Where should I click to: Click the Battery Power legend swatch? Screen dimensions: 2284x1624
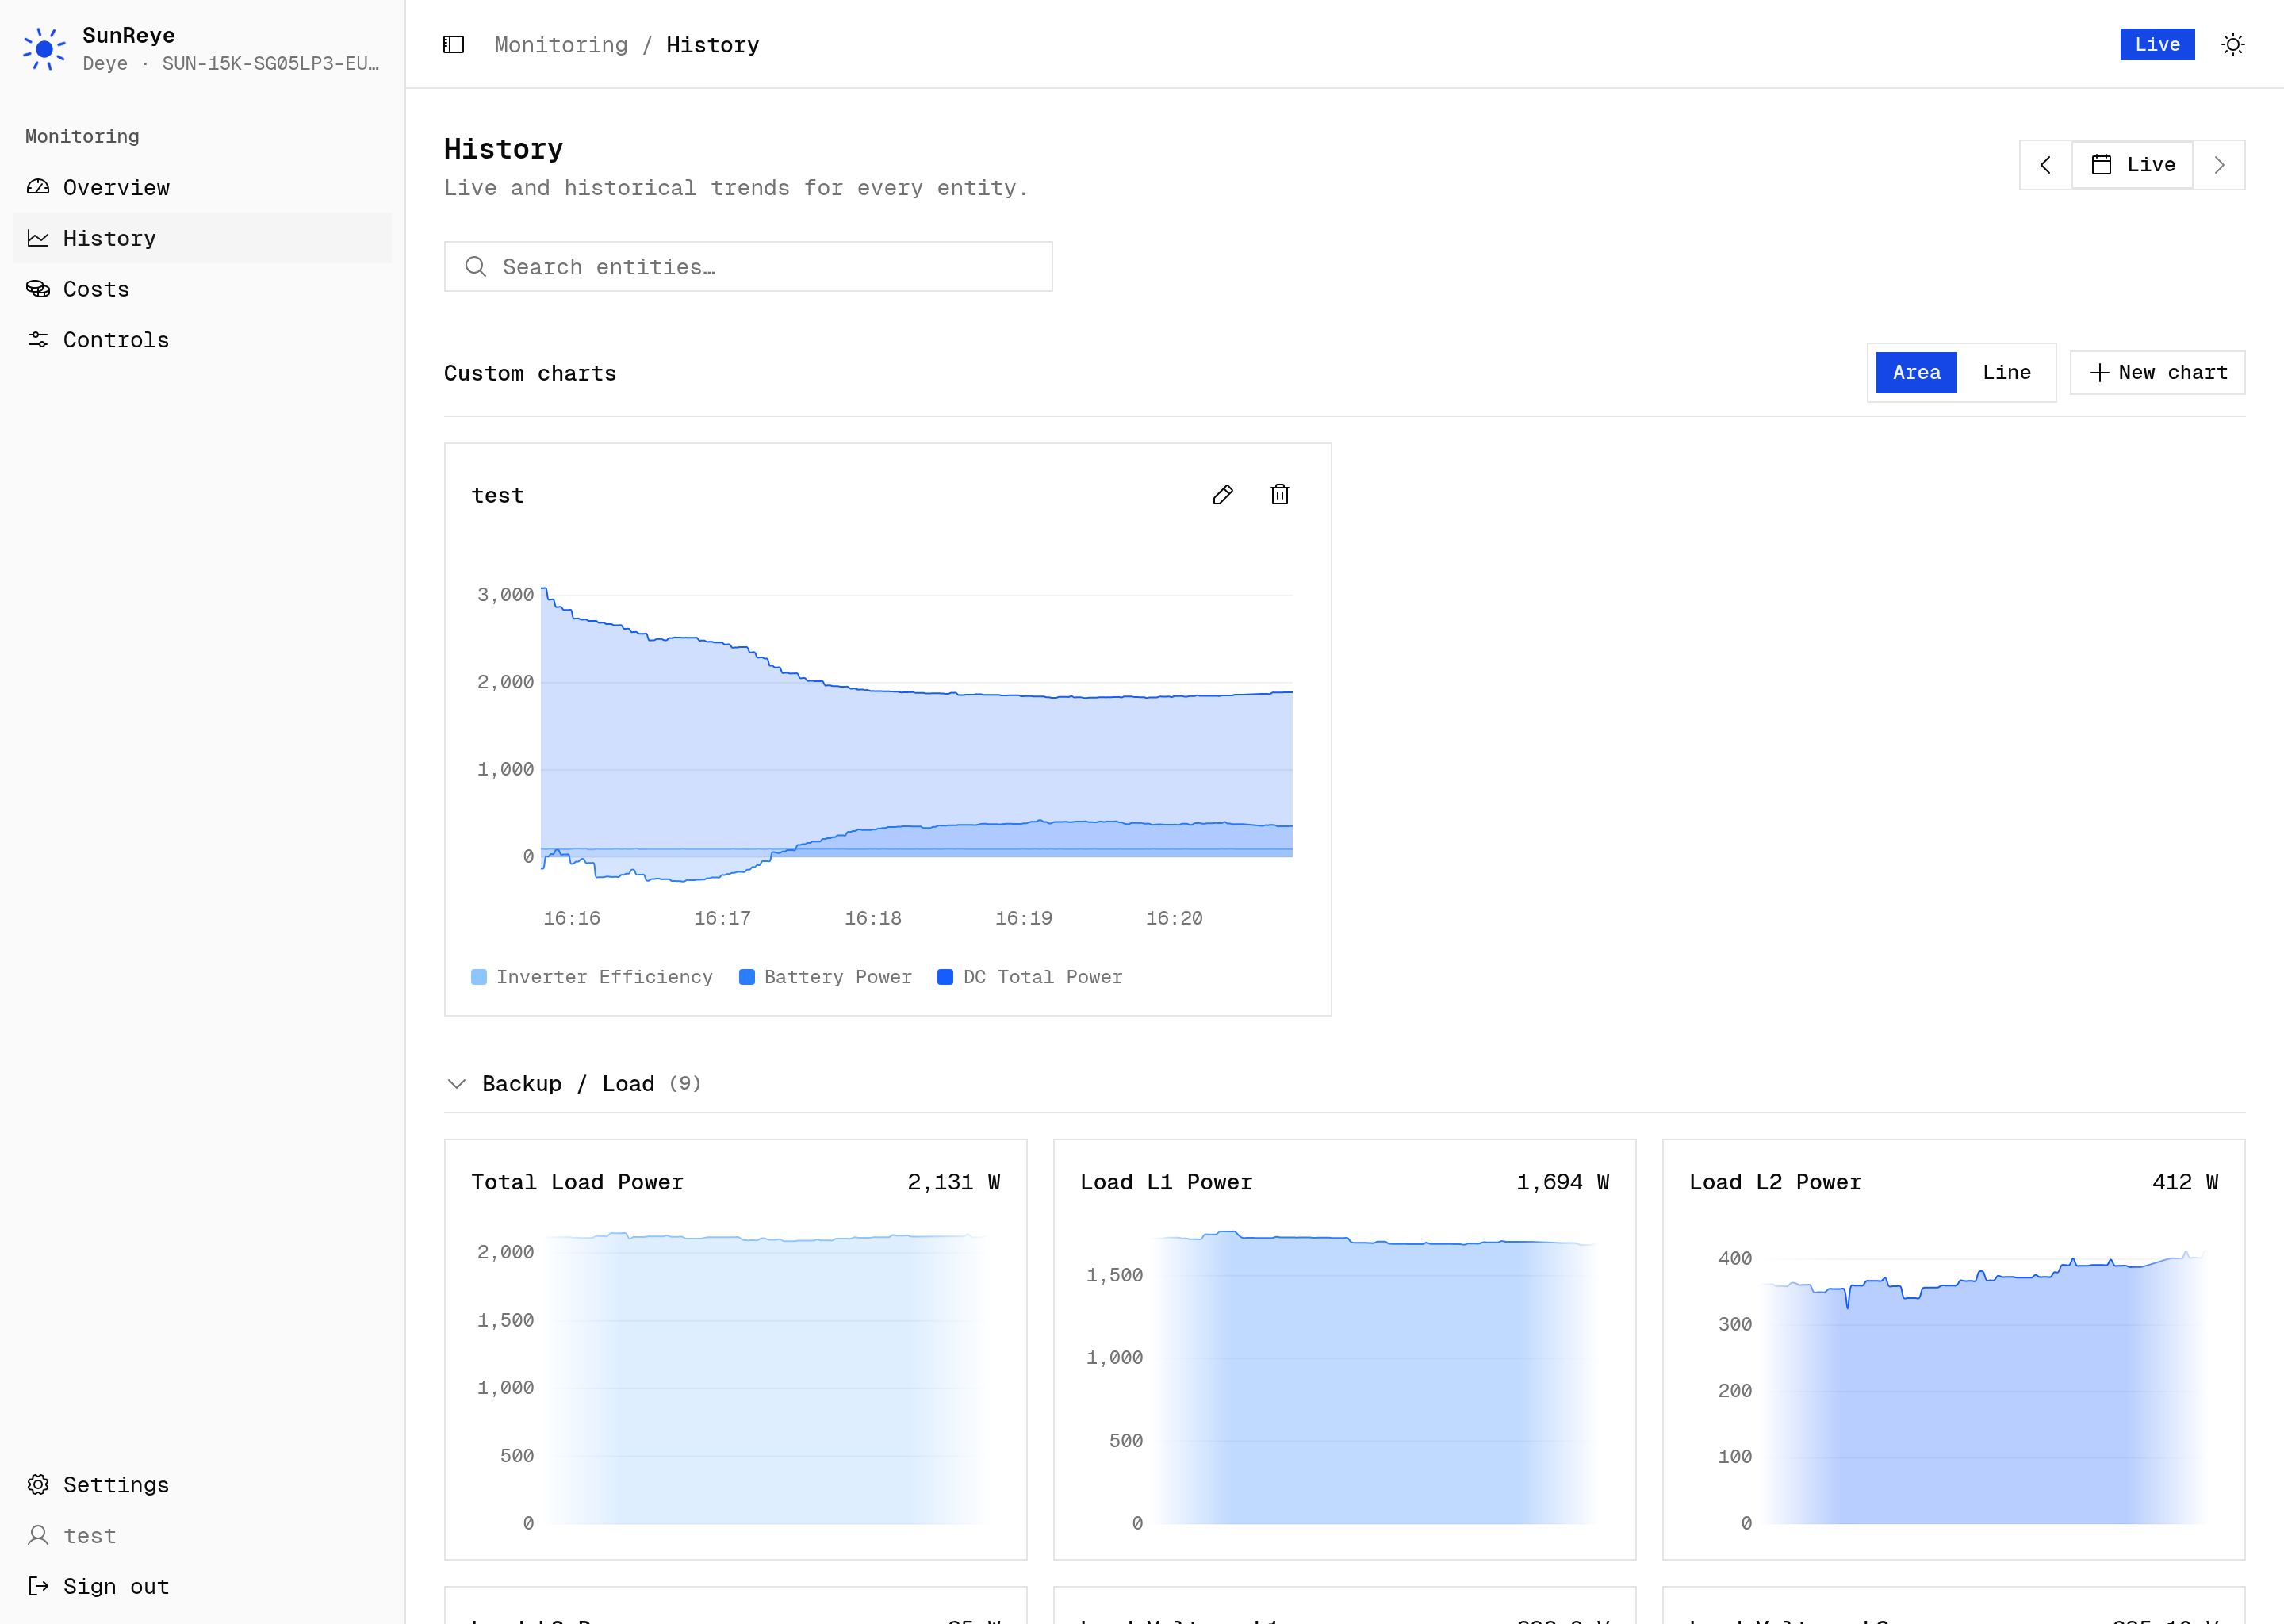click(x=747, y=977)
